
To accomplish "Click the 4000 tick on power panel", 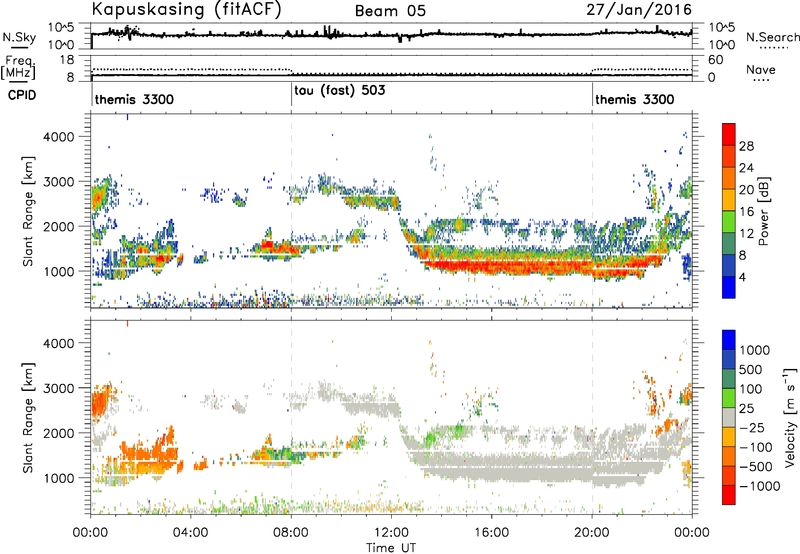I will click(59, 137).
